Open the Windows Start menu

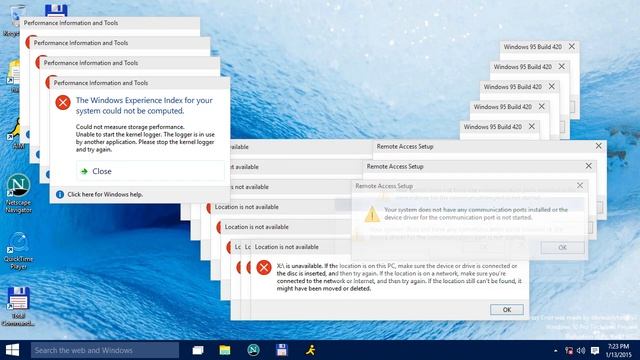click(x=12, y=350)
